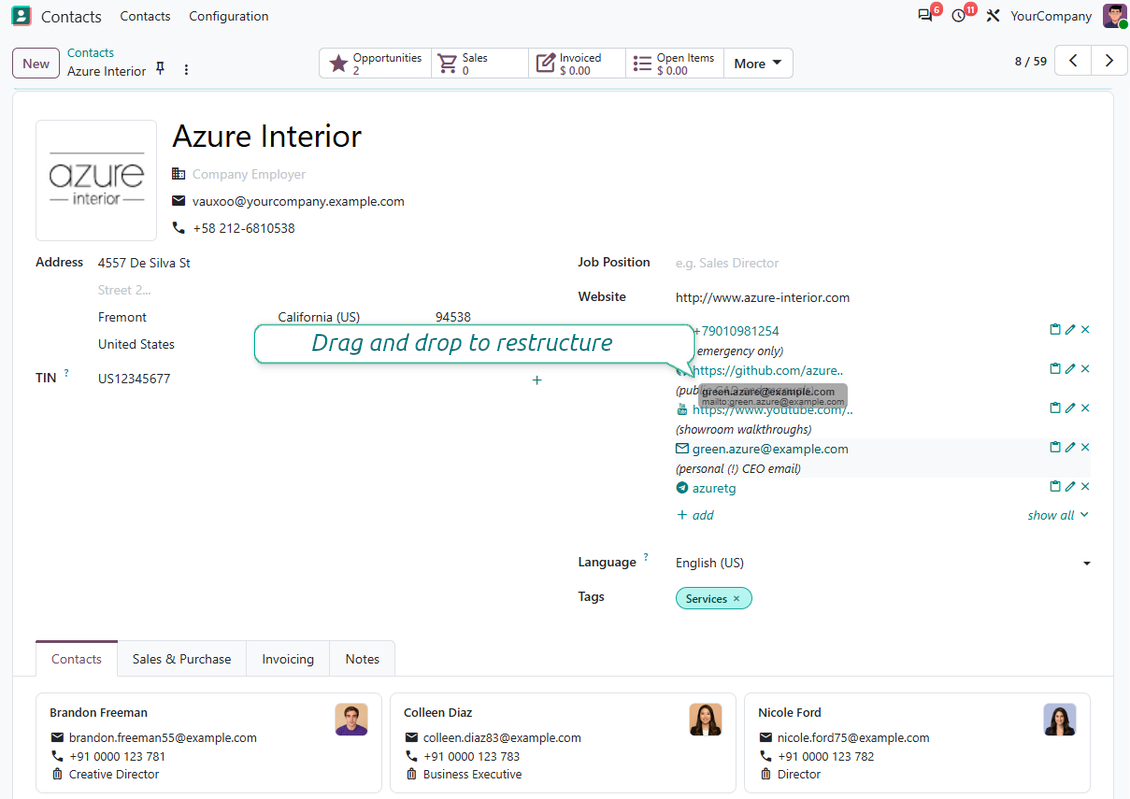This screenshot has width=1130, height=799.
Task: Open the Contacts app home icon
Action: point(22,16)
